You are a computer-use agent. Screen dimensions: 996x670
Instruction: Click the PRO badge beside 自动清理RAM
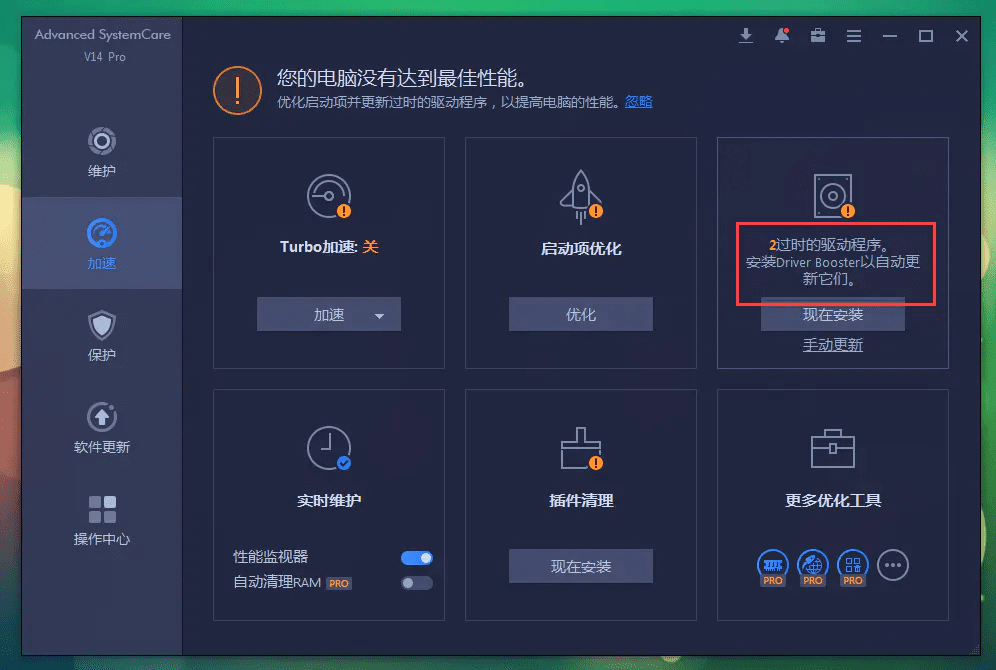coord(339,584)
